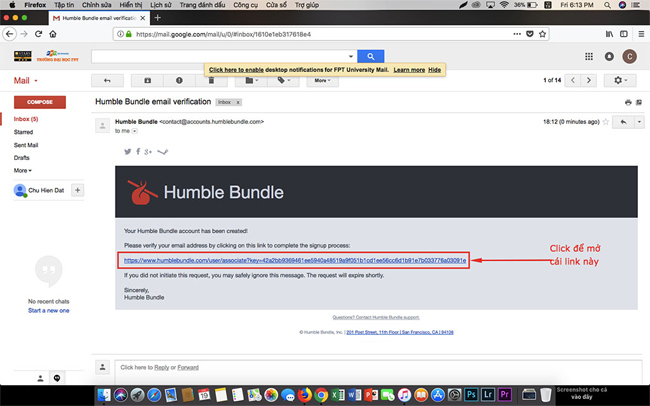This screenshot has width=650, height=406.
Task: Click Humble Bundle verification URL link
Action: [295, 260]
